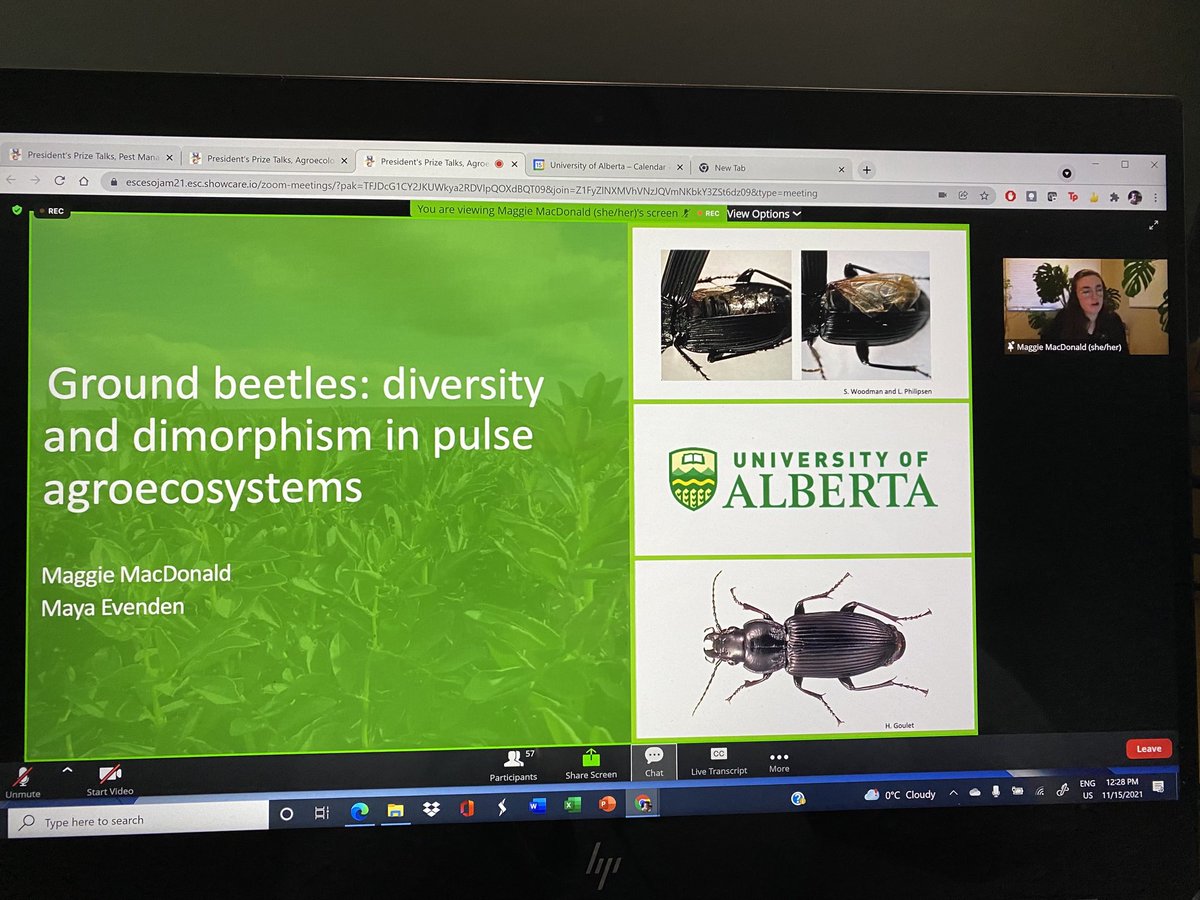
Task: Click the green shield encryption icon
Action: coord(17,209)
